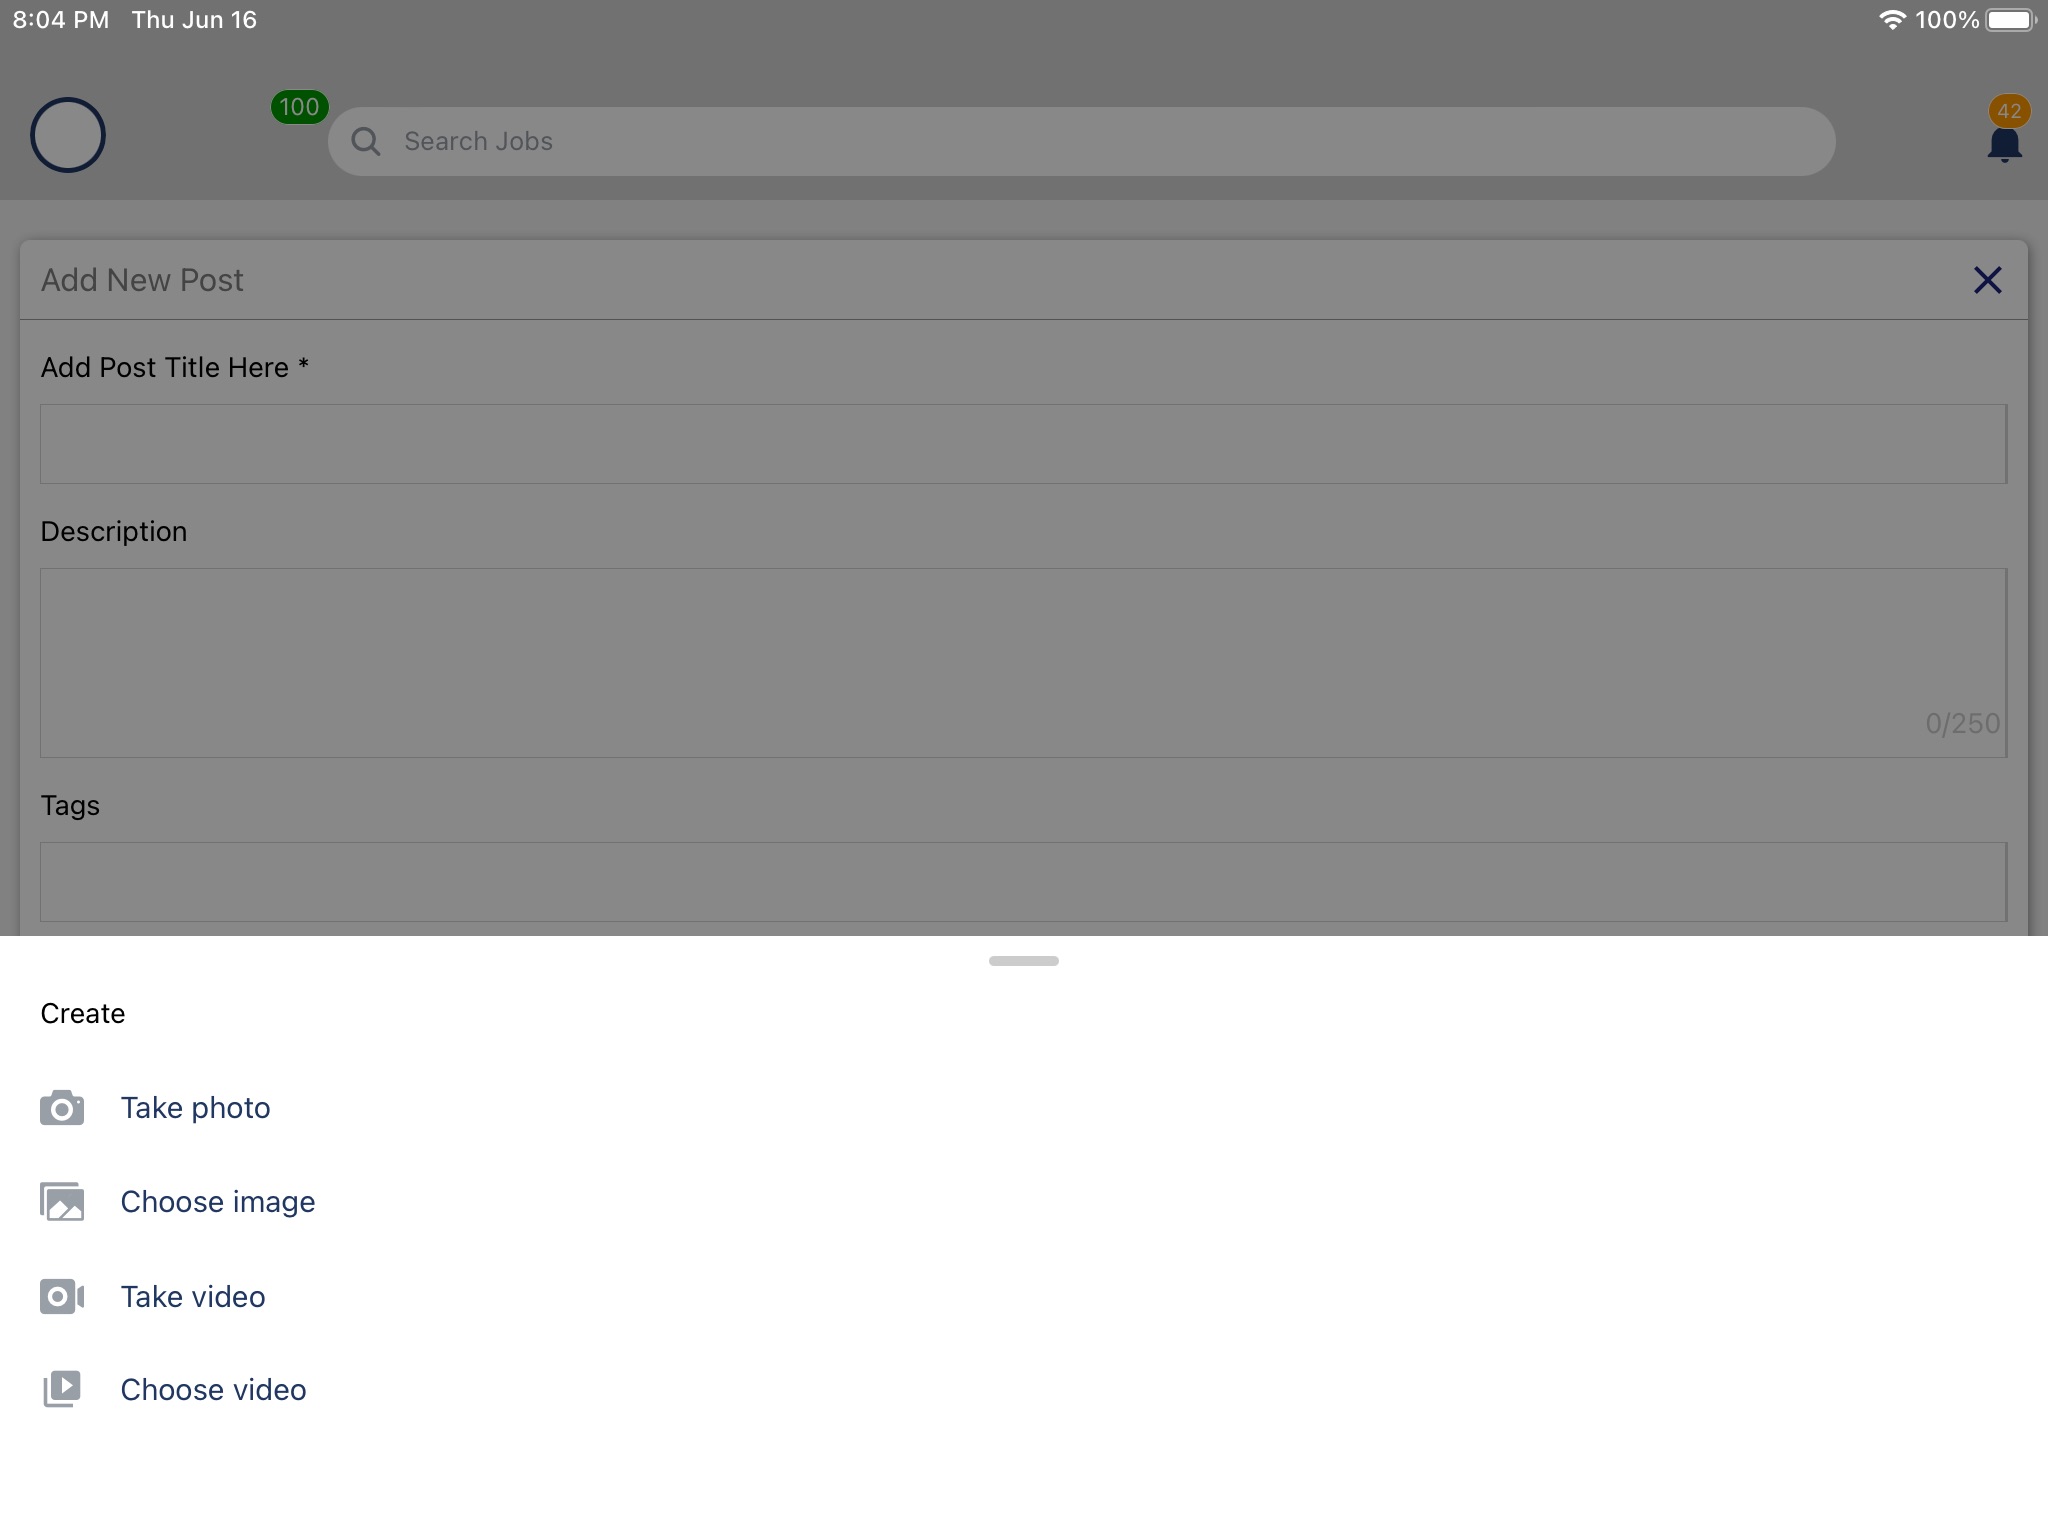The width and height of the screenshot is (2048, 1536).
Task: Click the Add Post Title input box
Action: tap(1023, 444)
